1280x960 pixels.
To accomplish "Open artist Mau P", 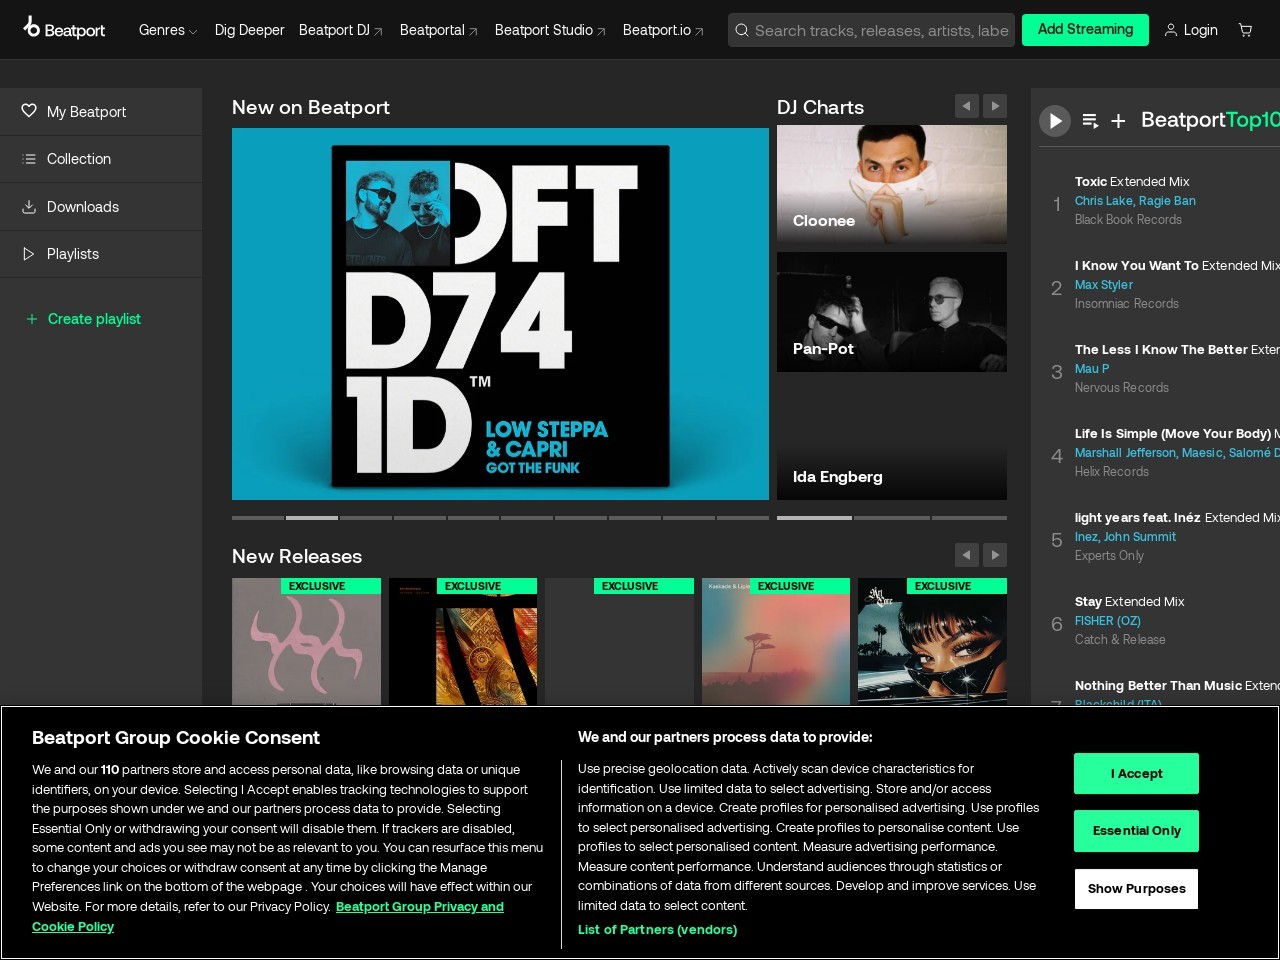I will [1092, 369].
